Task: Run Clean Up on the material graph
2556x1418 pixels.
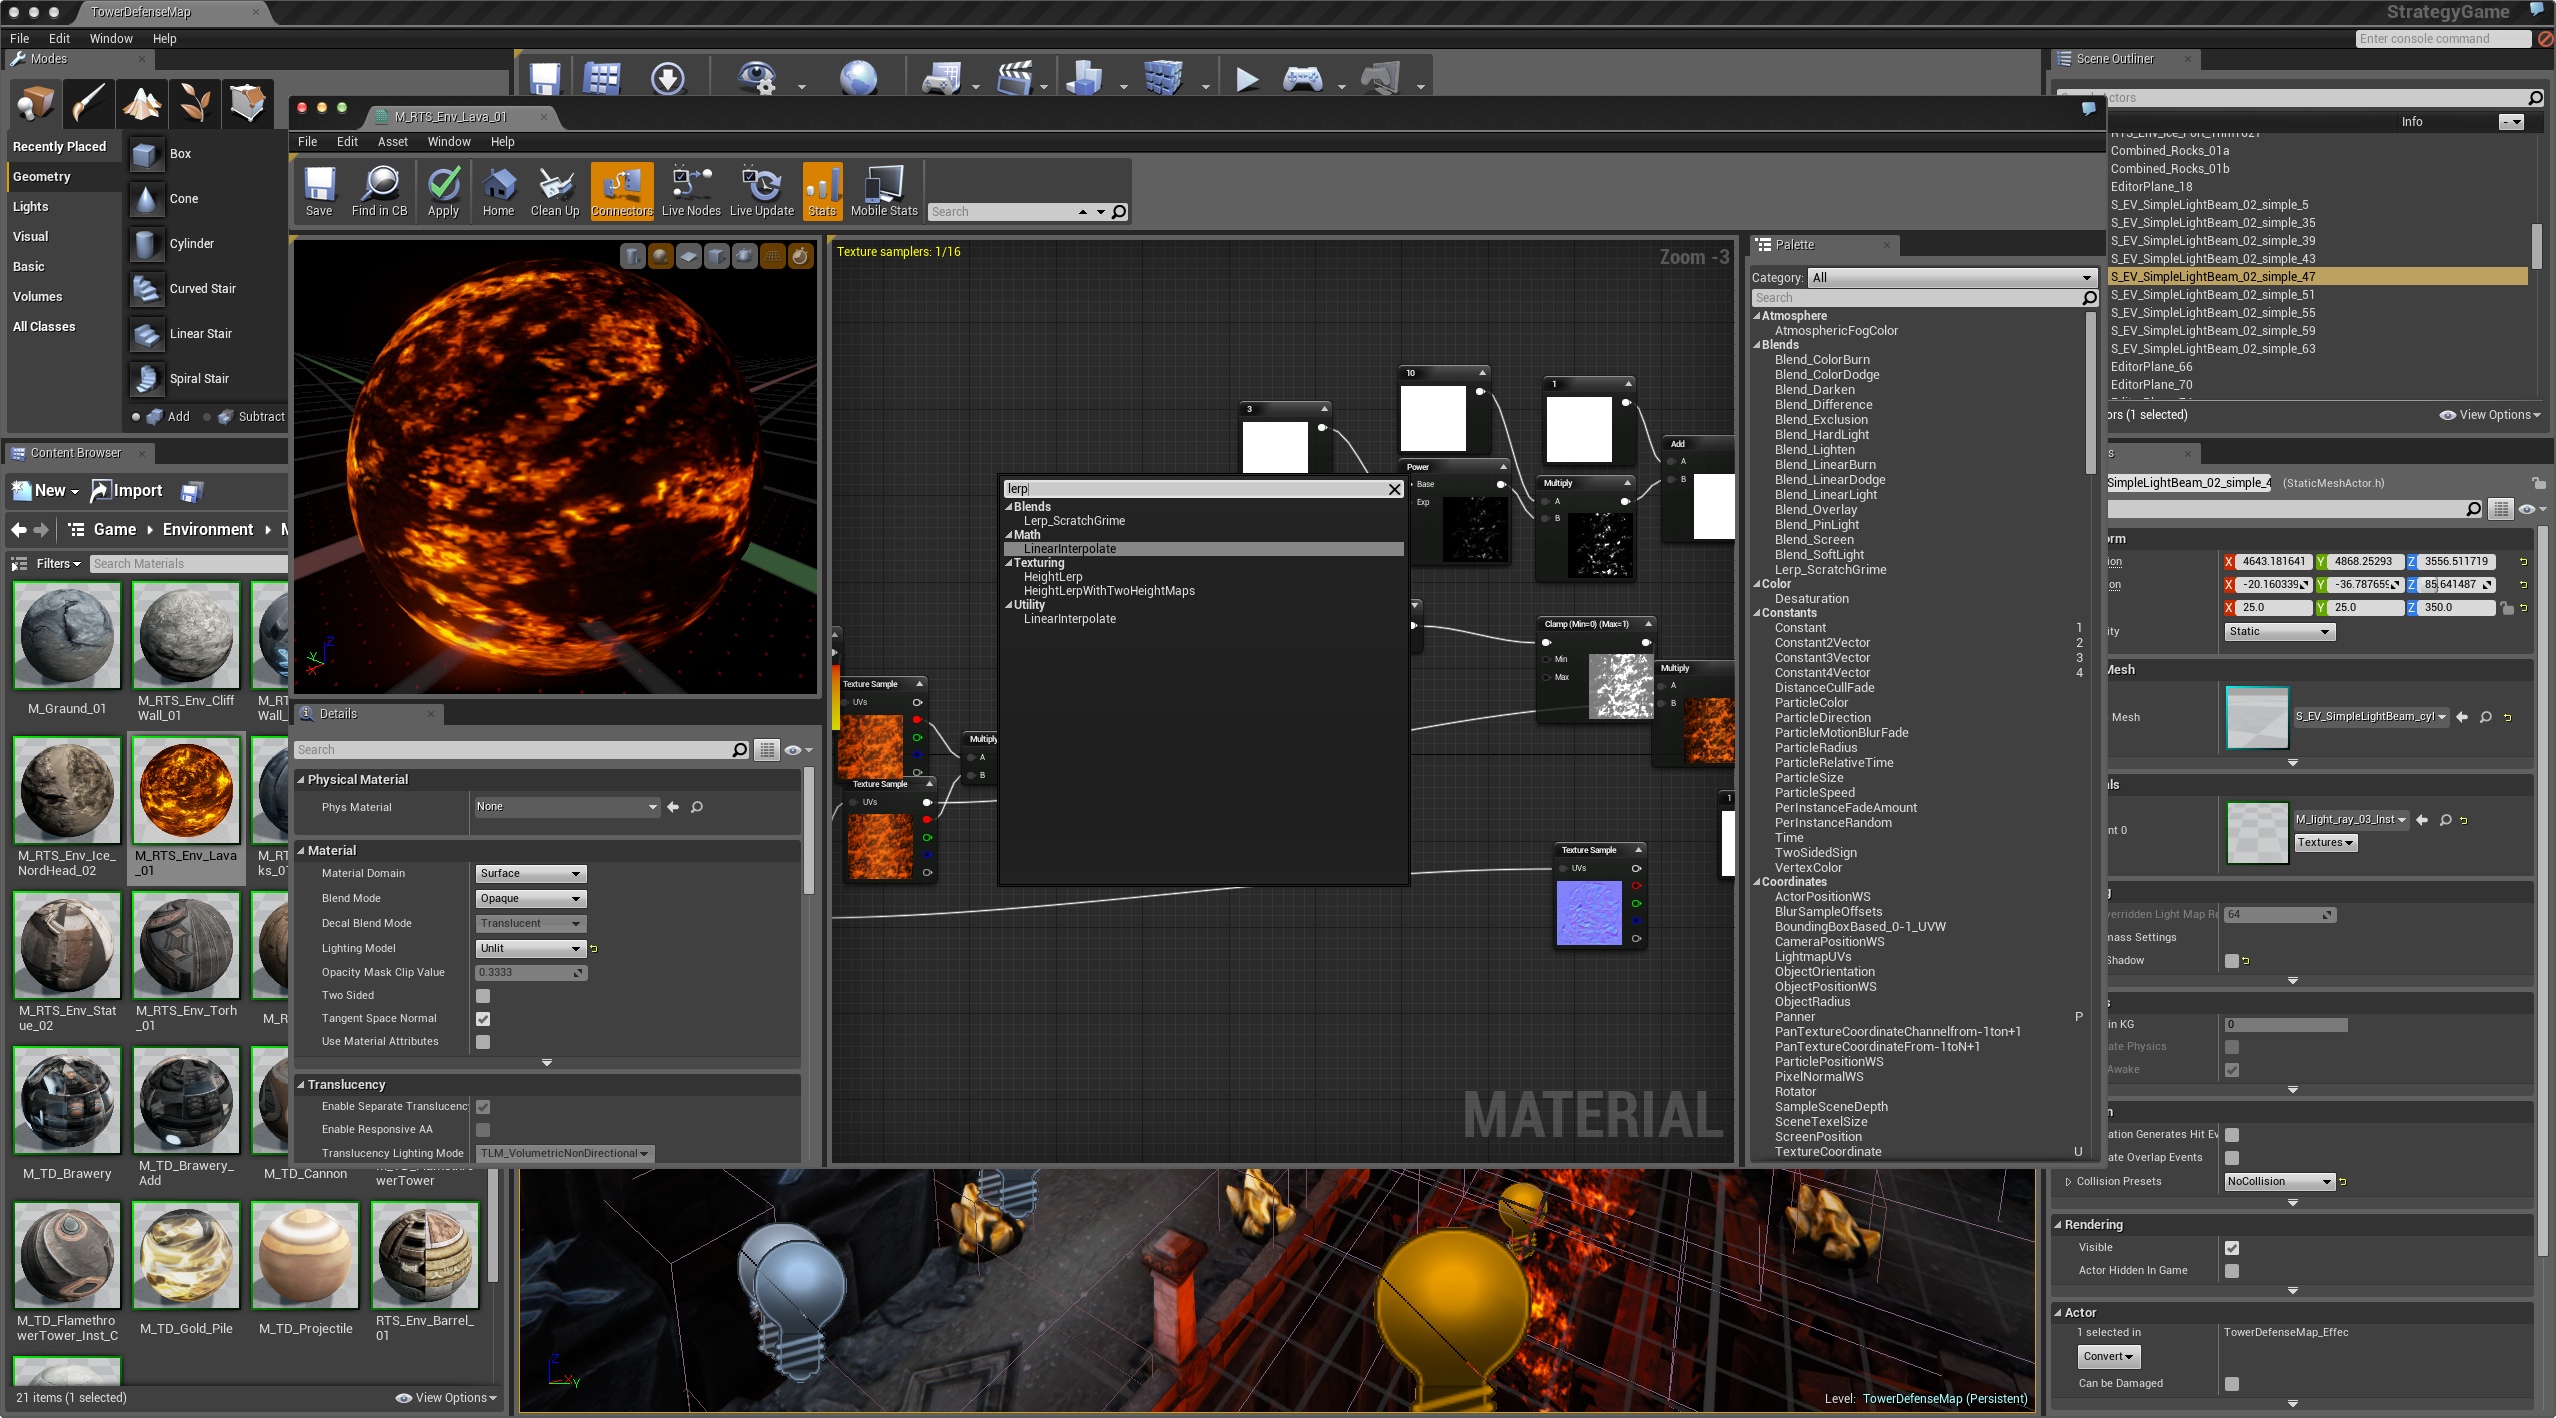Action: coord(555,190)
